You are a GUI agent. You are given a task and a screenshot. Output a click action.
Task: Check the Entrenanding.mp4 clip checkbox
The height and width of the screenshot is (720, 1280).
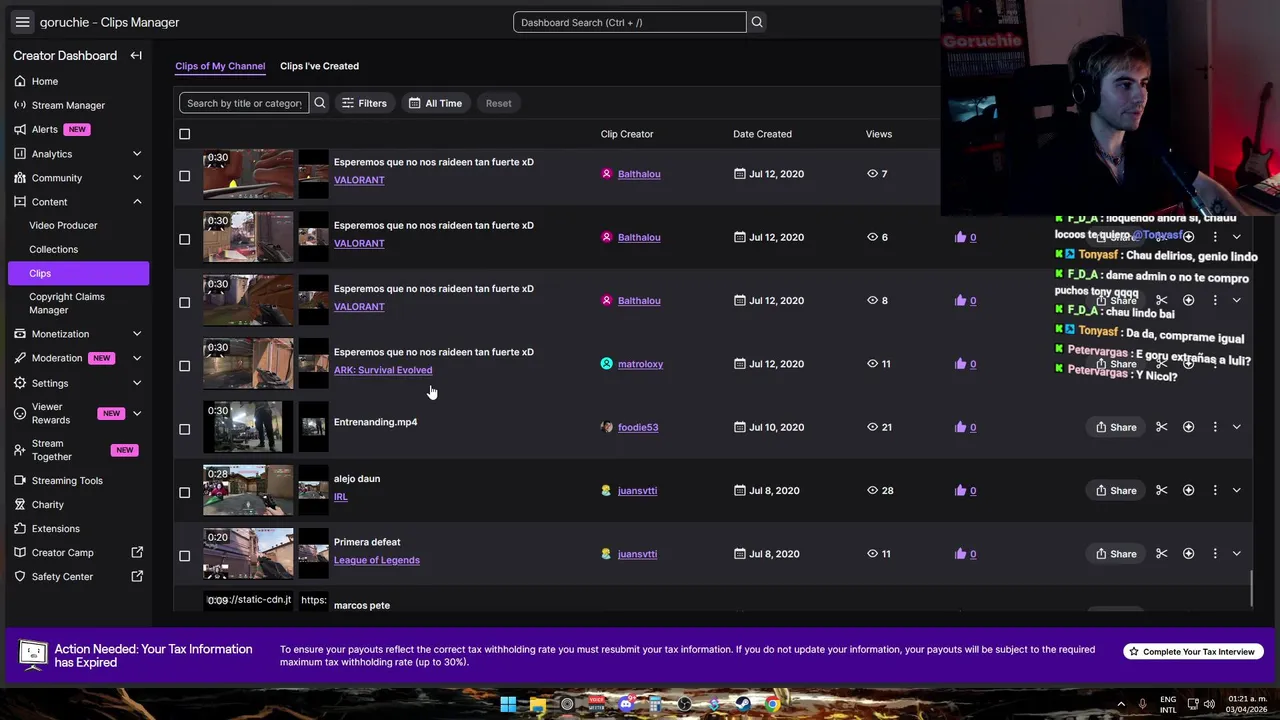click(184, 429)
